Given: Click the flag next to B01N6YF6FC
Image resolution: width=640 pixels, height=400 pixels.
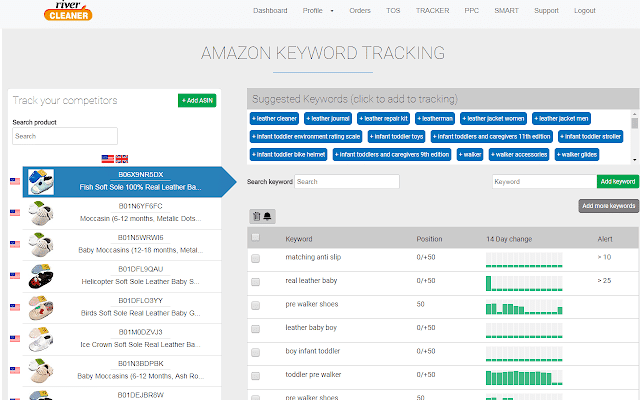Looking at the screenshot, I should tap(15, 213).
